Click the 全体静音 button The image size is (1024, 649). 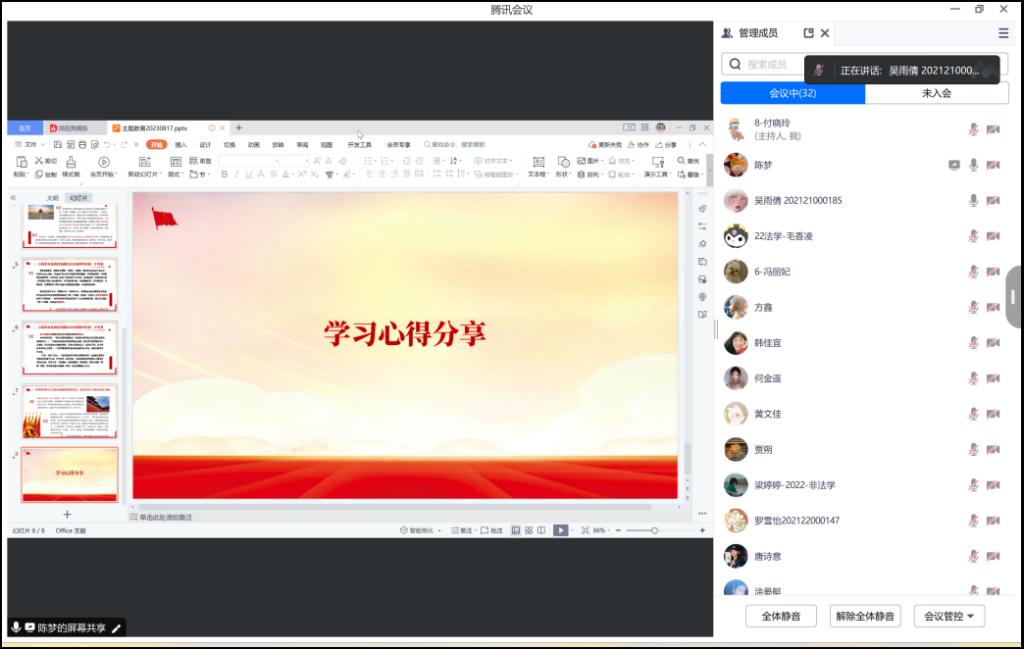tap(780, 616)
